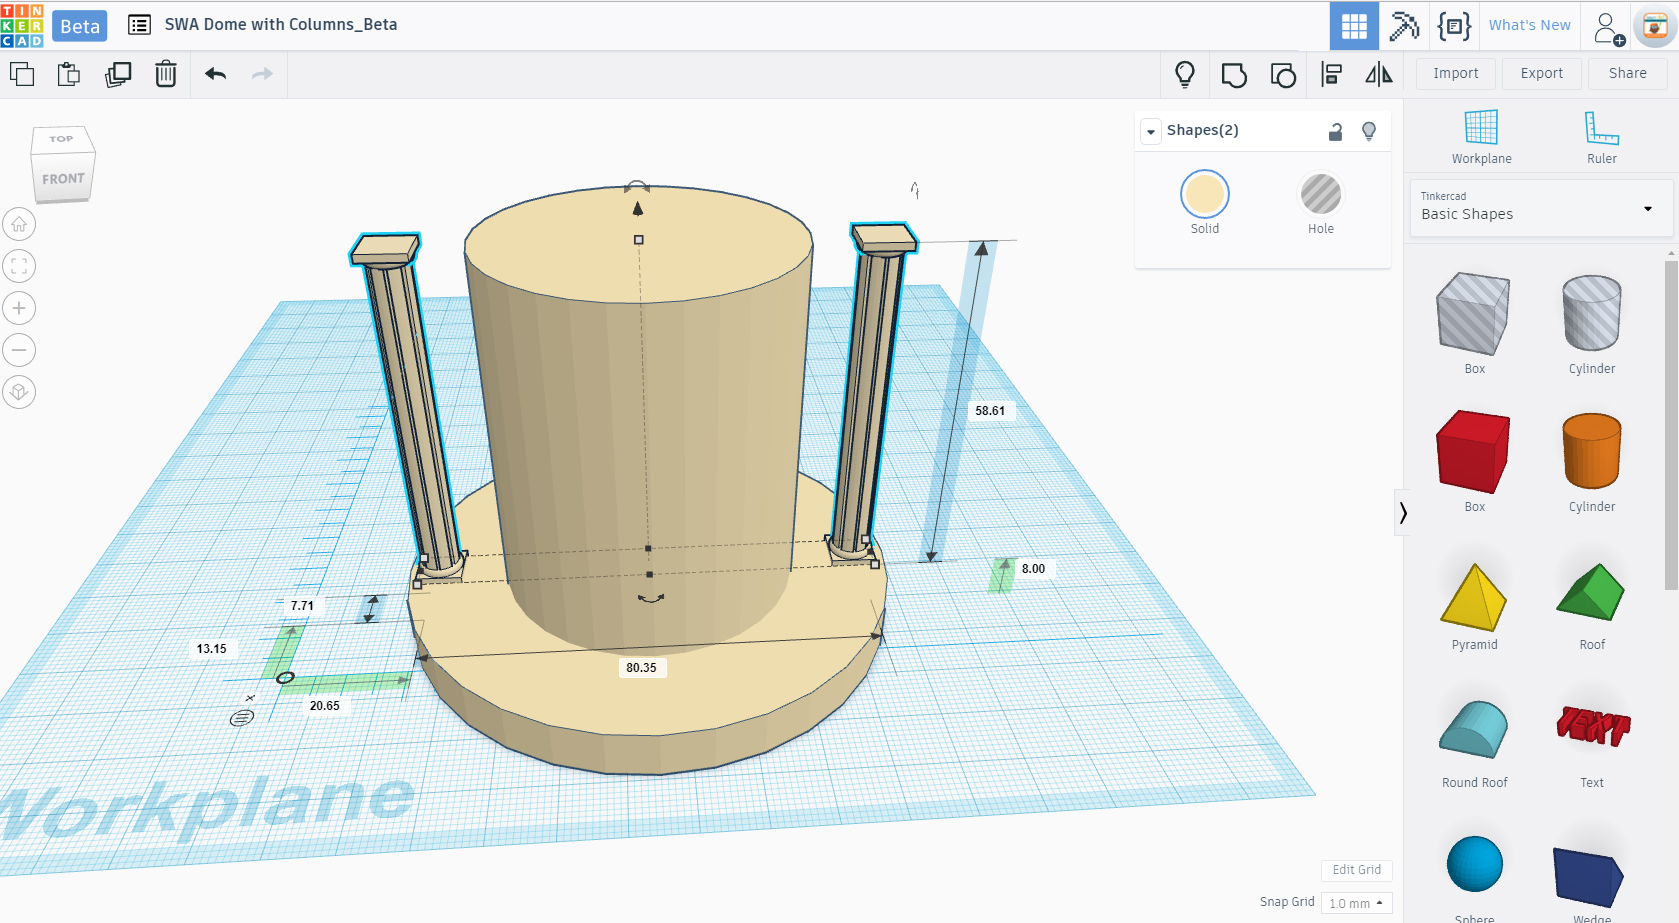Open the Blocks pickaxe mode

[1404, 26]
